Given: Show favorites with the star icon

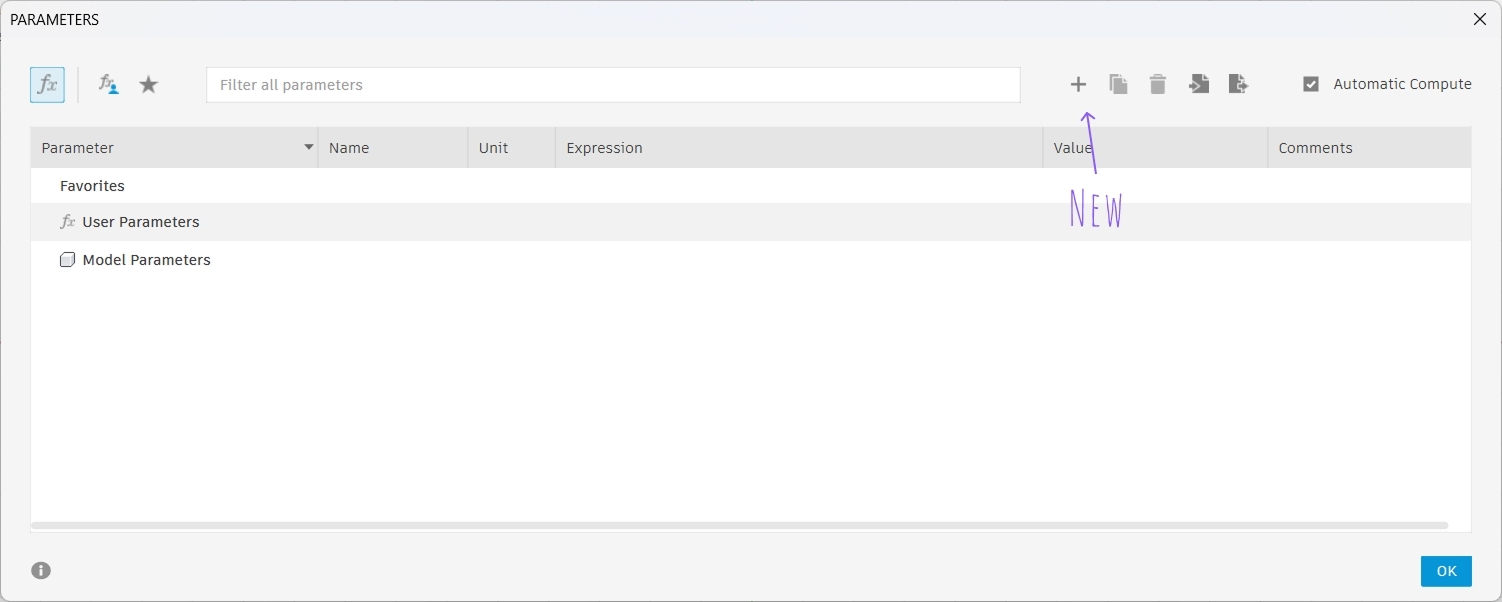Looking at the screenshot, I should tap(149, 85).
